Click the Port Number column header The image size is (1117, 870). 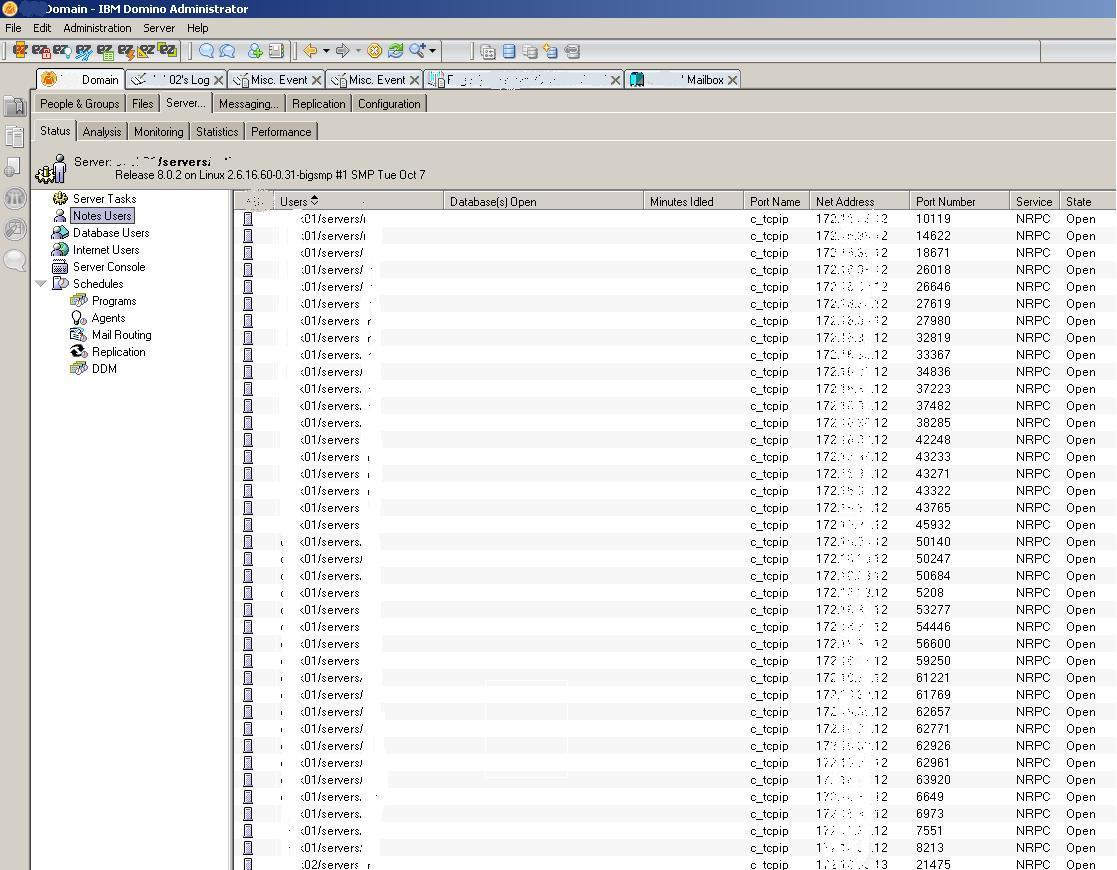(x=959, y=202)
